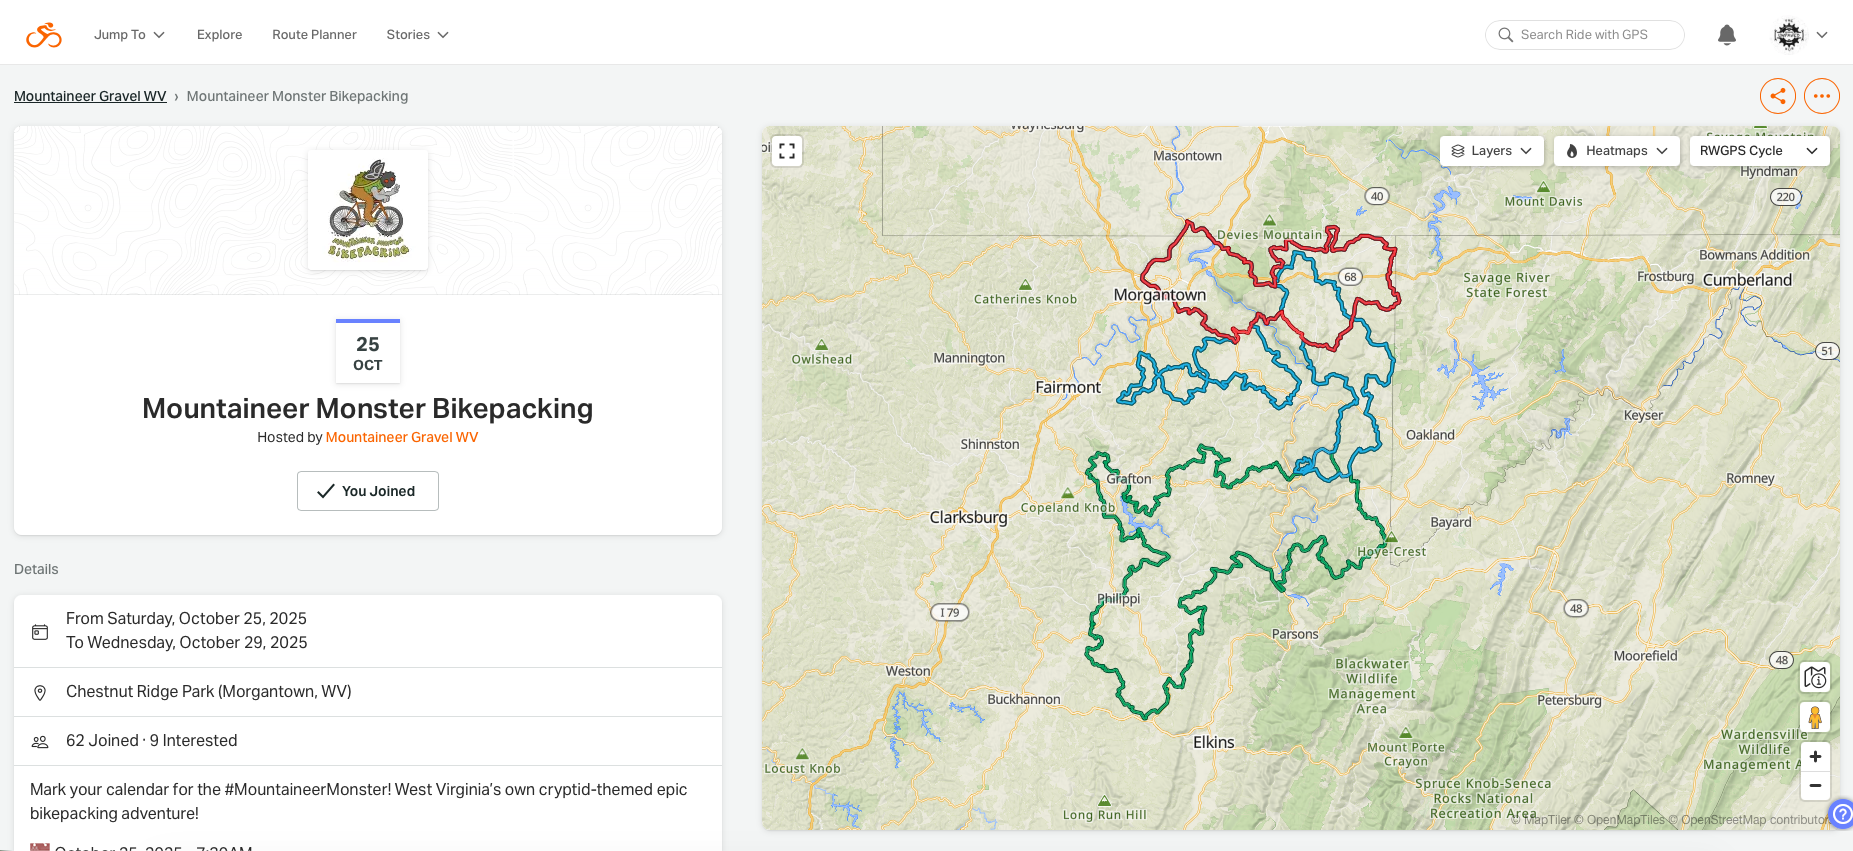
Task: Expand the Heatmaps dropdown
Action: 1616,151
